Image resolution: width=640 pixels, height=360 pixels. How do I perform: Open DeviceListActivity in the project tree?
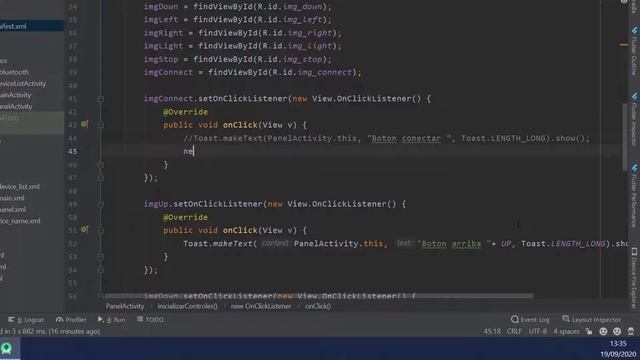(x=23, y=83)
